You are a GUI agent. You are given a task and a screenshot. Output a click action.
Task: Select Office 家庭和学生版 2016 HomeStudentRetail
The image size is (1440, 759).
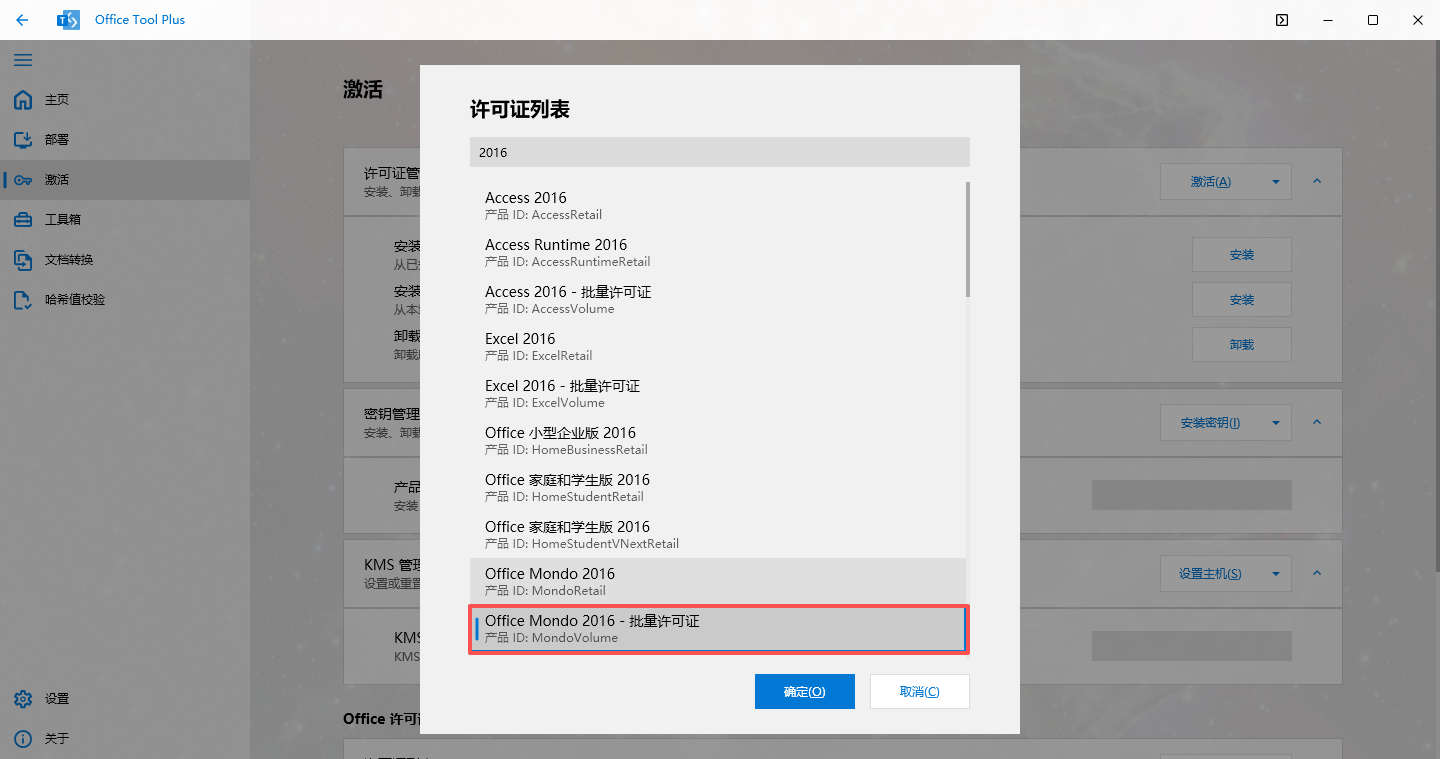[x=718, y=488]
